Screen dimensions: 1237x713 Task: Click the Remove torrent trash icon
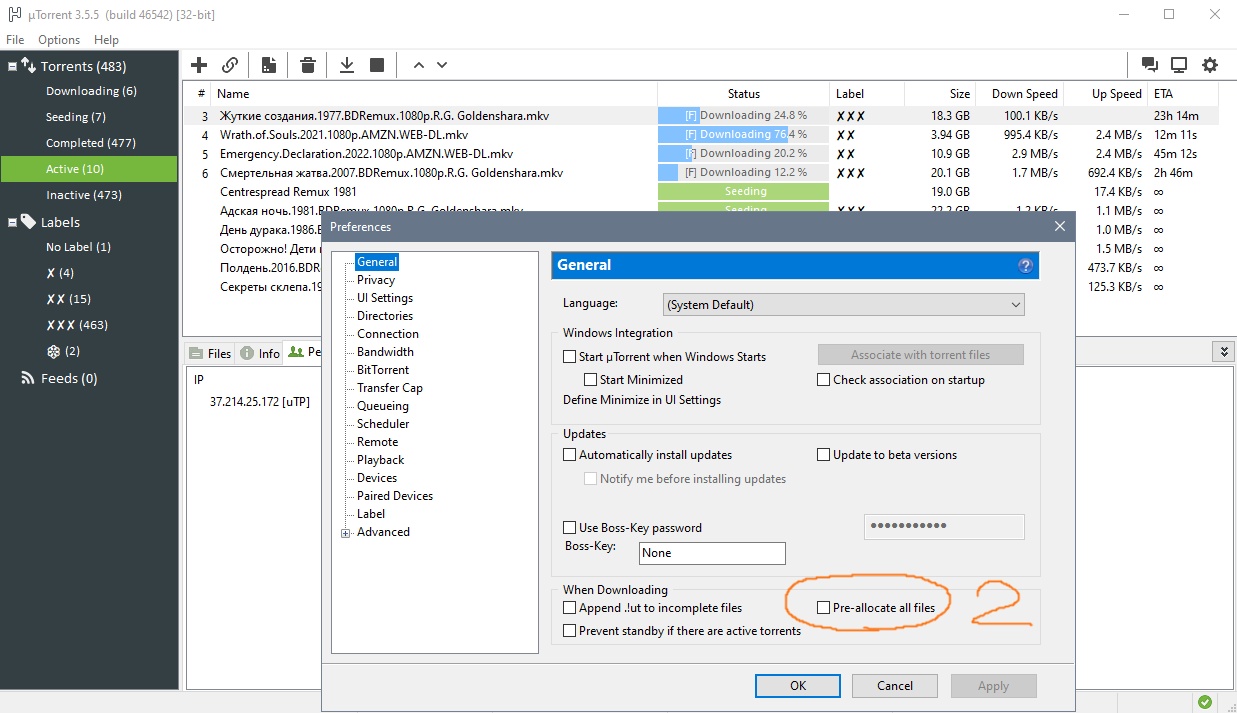pos(308,65)
